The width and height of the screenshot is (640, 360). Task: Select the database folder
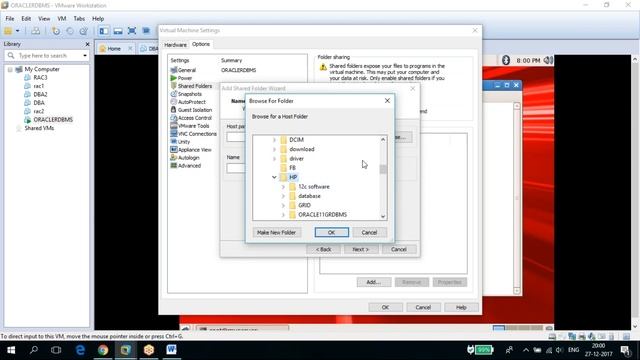click(x=309, y=196)
